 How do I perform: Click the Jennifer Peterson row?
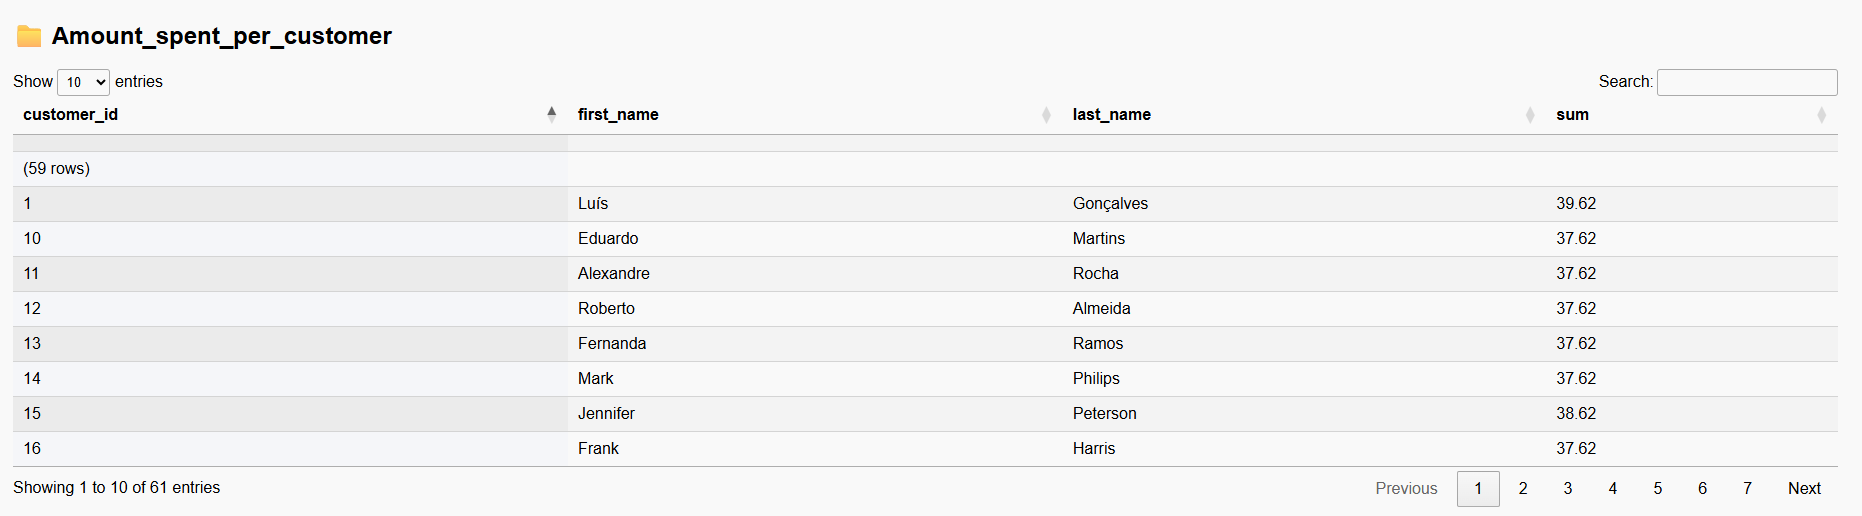925,414
